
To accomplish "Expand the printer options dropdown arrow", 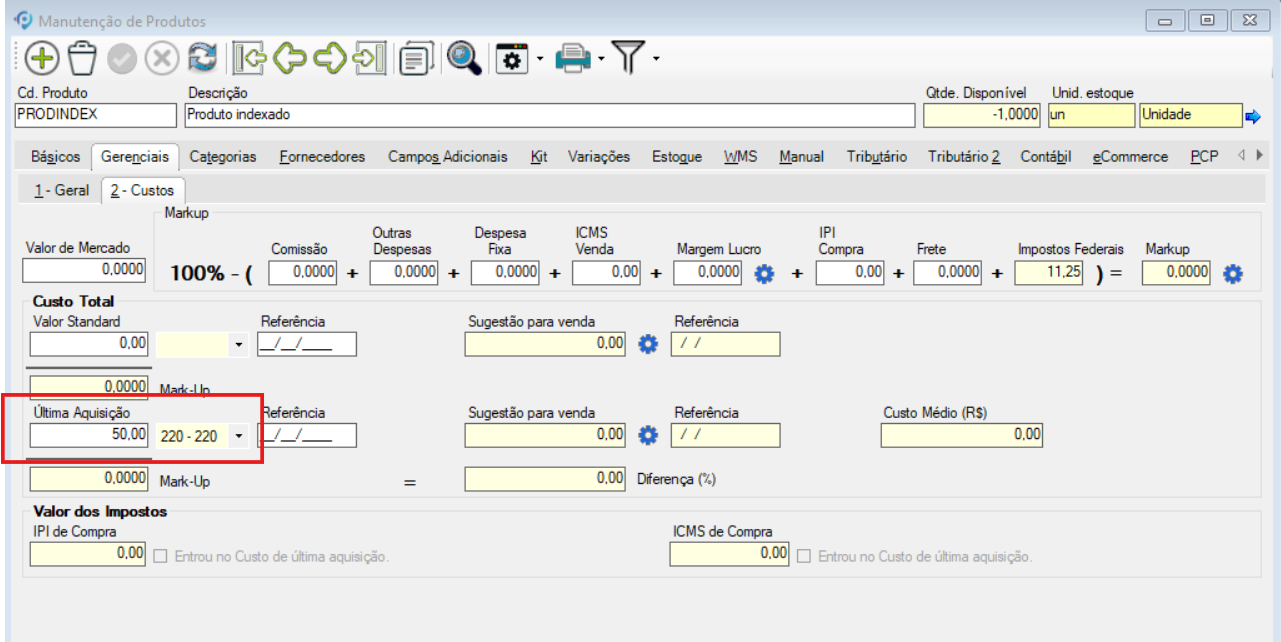I will (601, 59).
